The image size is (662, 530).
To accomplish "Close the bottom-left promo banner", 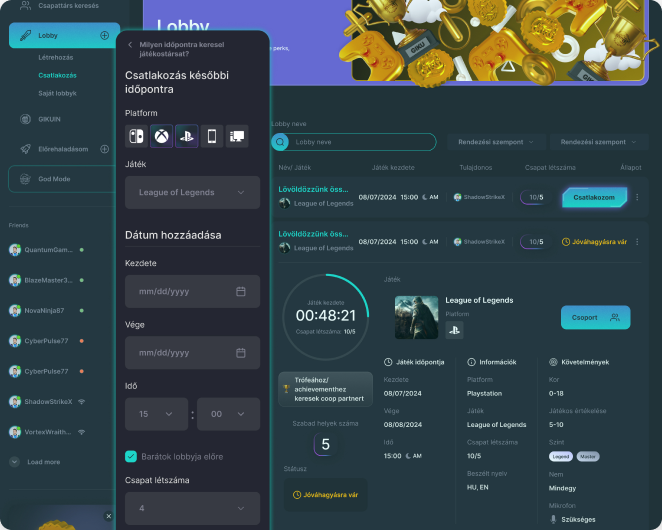I will click(x=109, y=516).
